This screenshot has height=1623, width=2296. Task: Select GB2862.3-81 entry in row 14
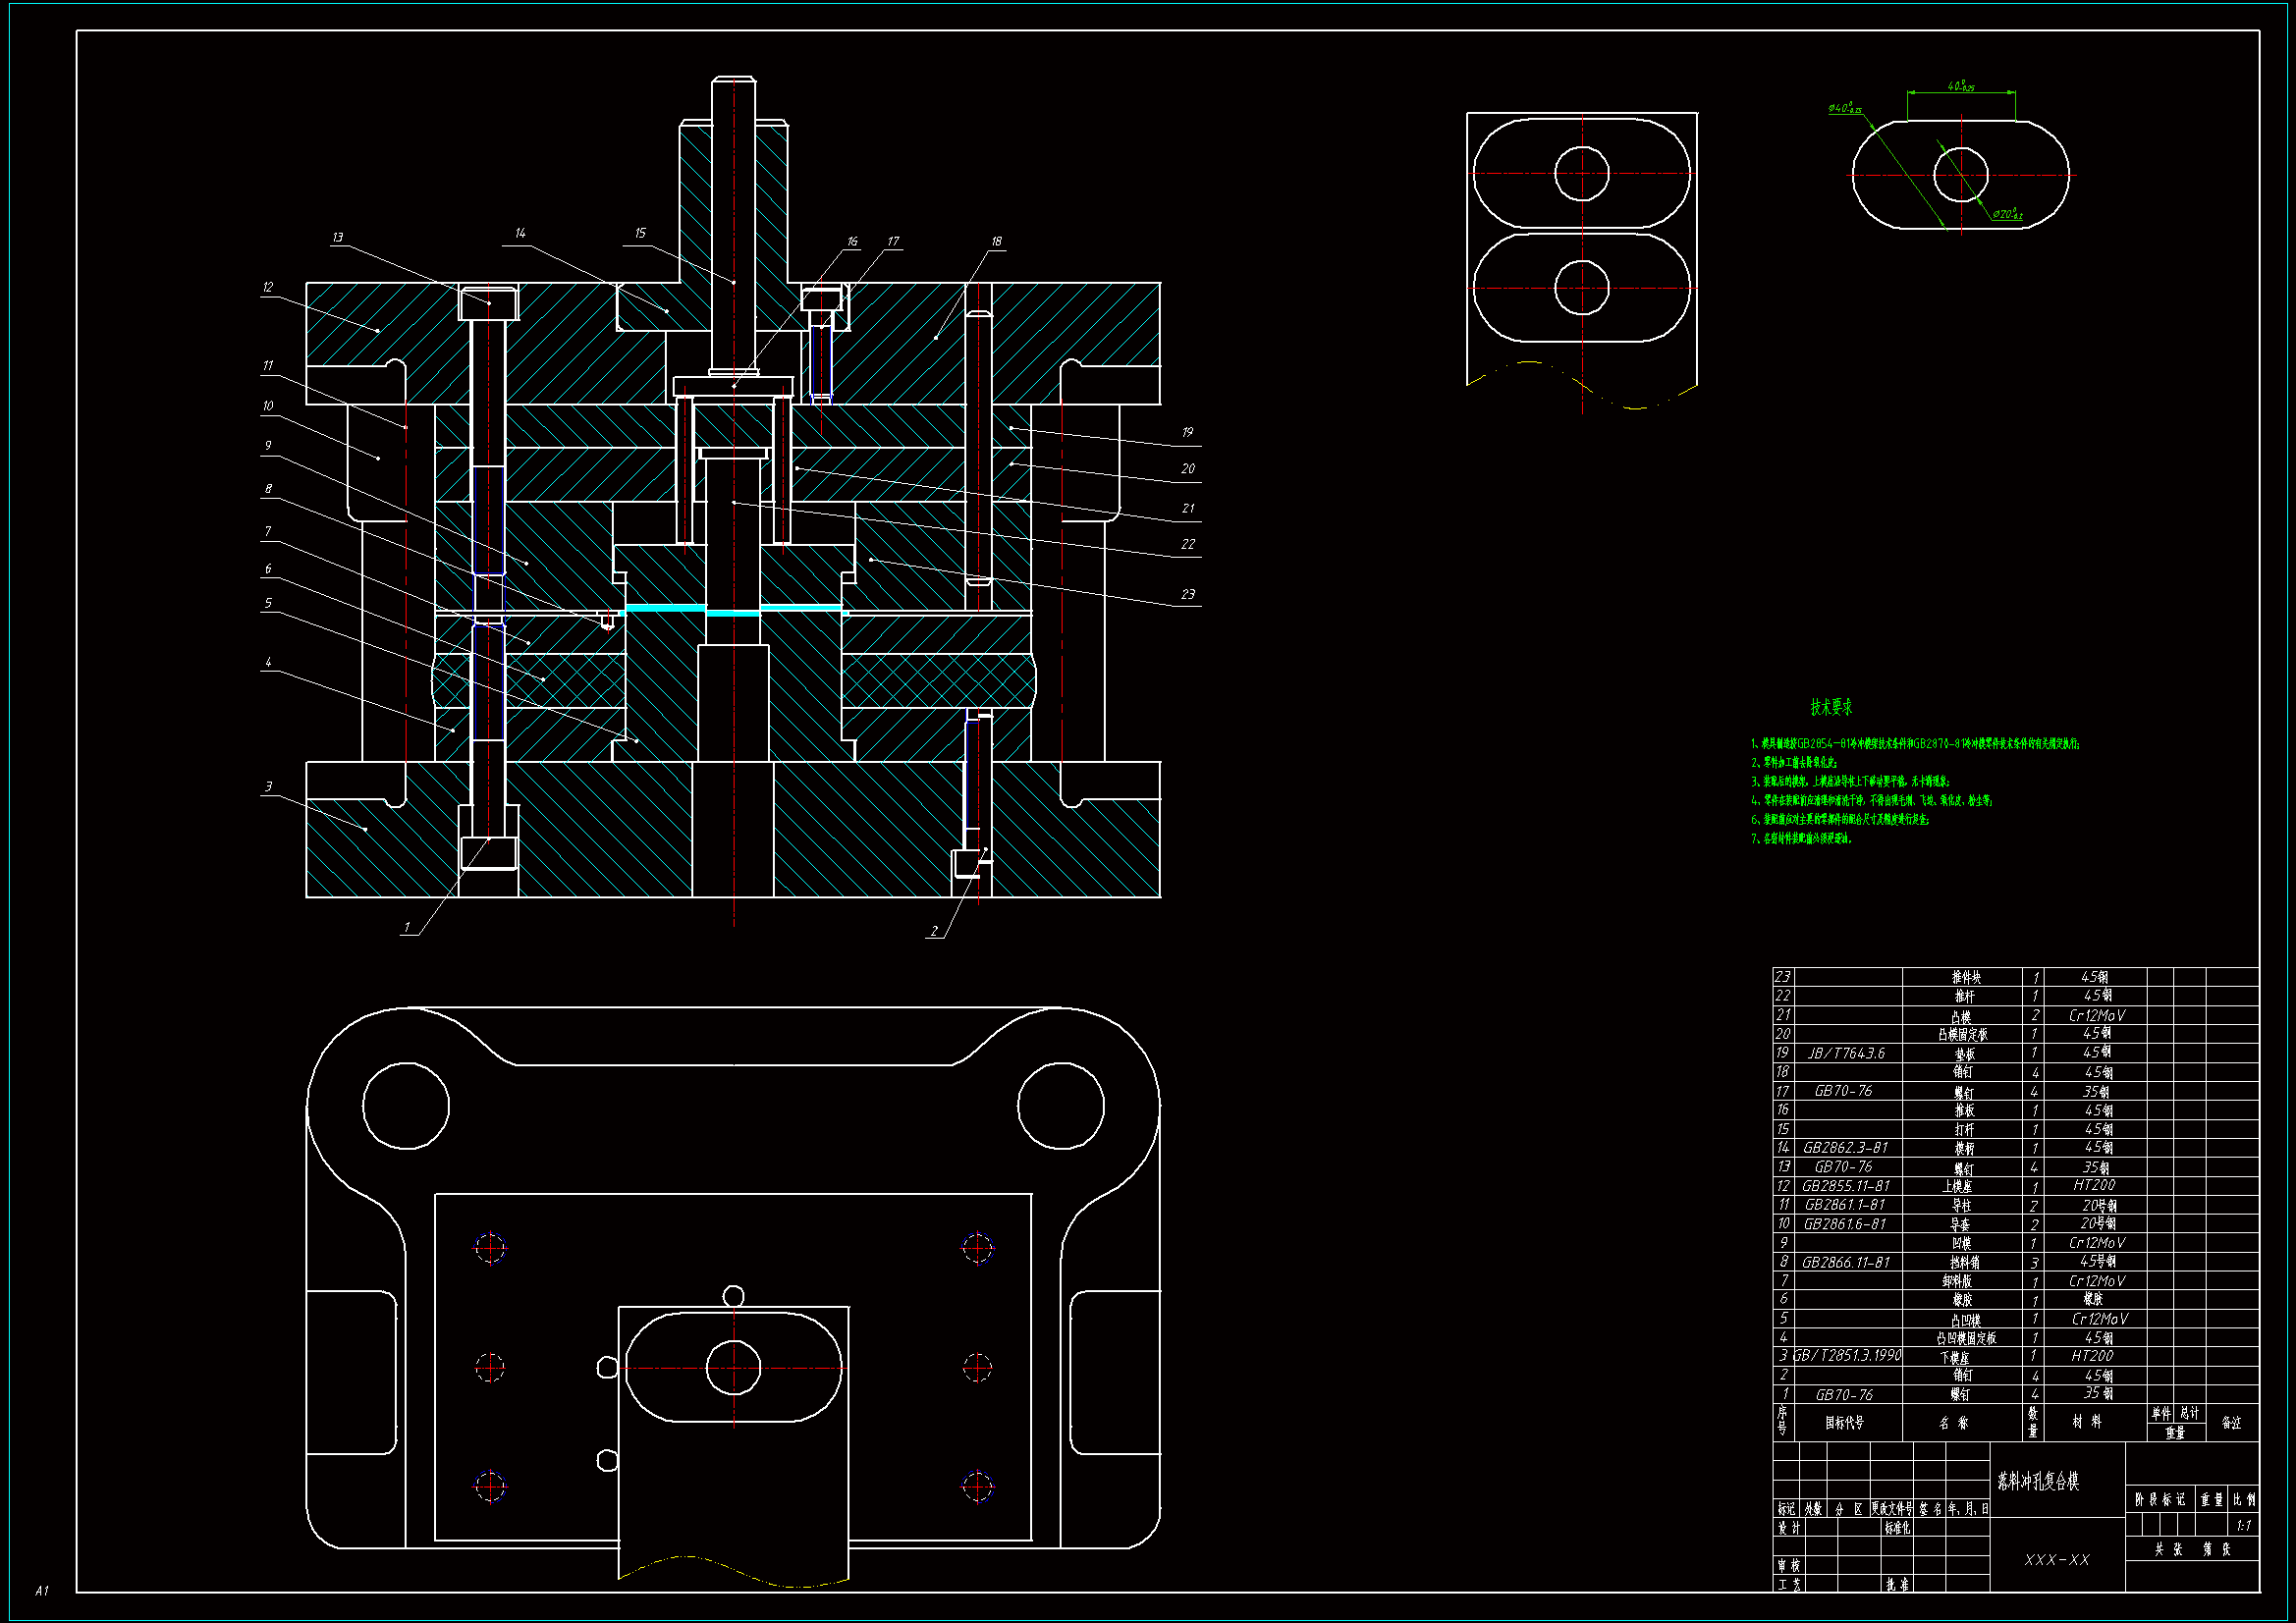1846,1148
